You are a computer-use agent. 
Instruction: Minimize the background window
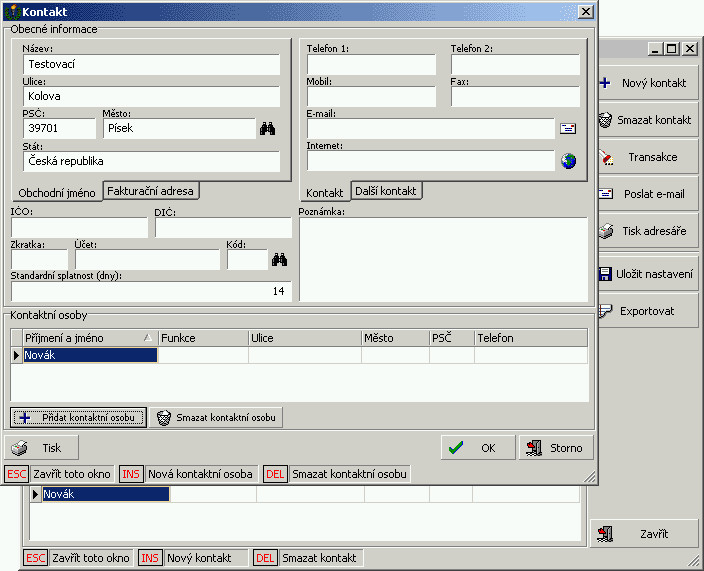tap(656, 48)
